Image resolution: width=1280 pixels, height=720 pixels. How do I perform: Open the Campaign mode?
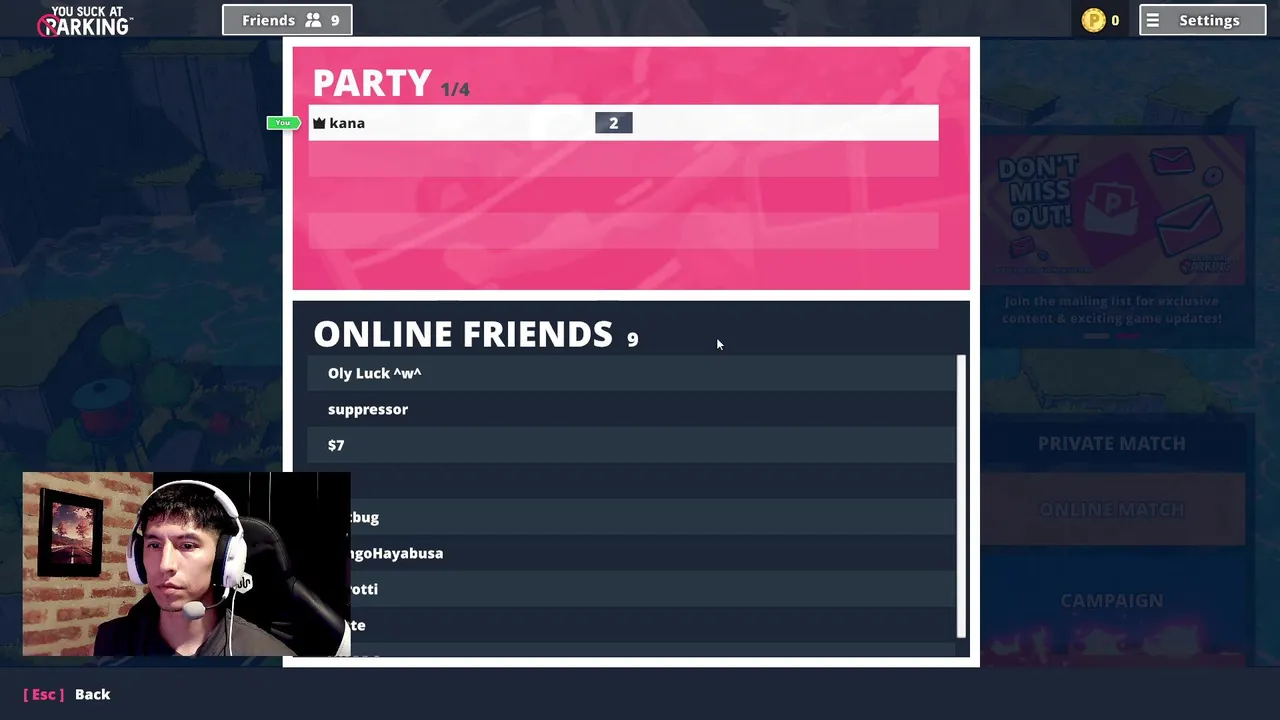[x=1111, y=600]
